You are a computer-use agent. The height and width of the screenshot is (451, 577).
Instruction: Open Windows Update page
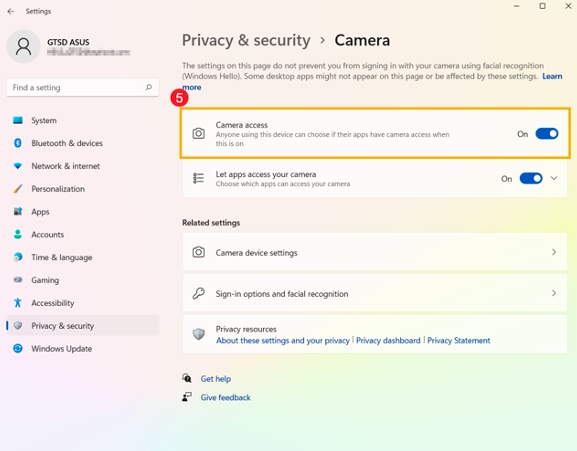point(82,348)
